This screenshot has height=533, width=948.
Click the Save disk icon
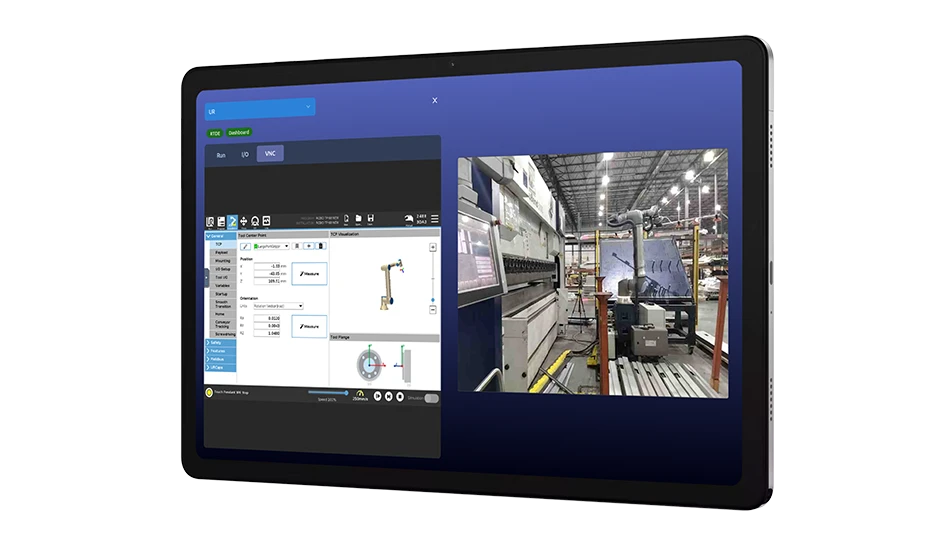[370, 220]
